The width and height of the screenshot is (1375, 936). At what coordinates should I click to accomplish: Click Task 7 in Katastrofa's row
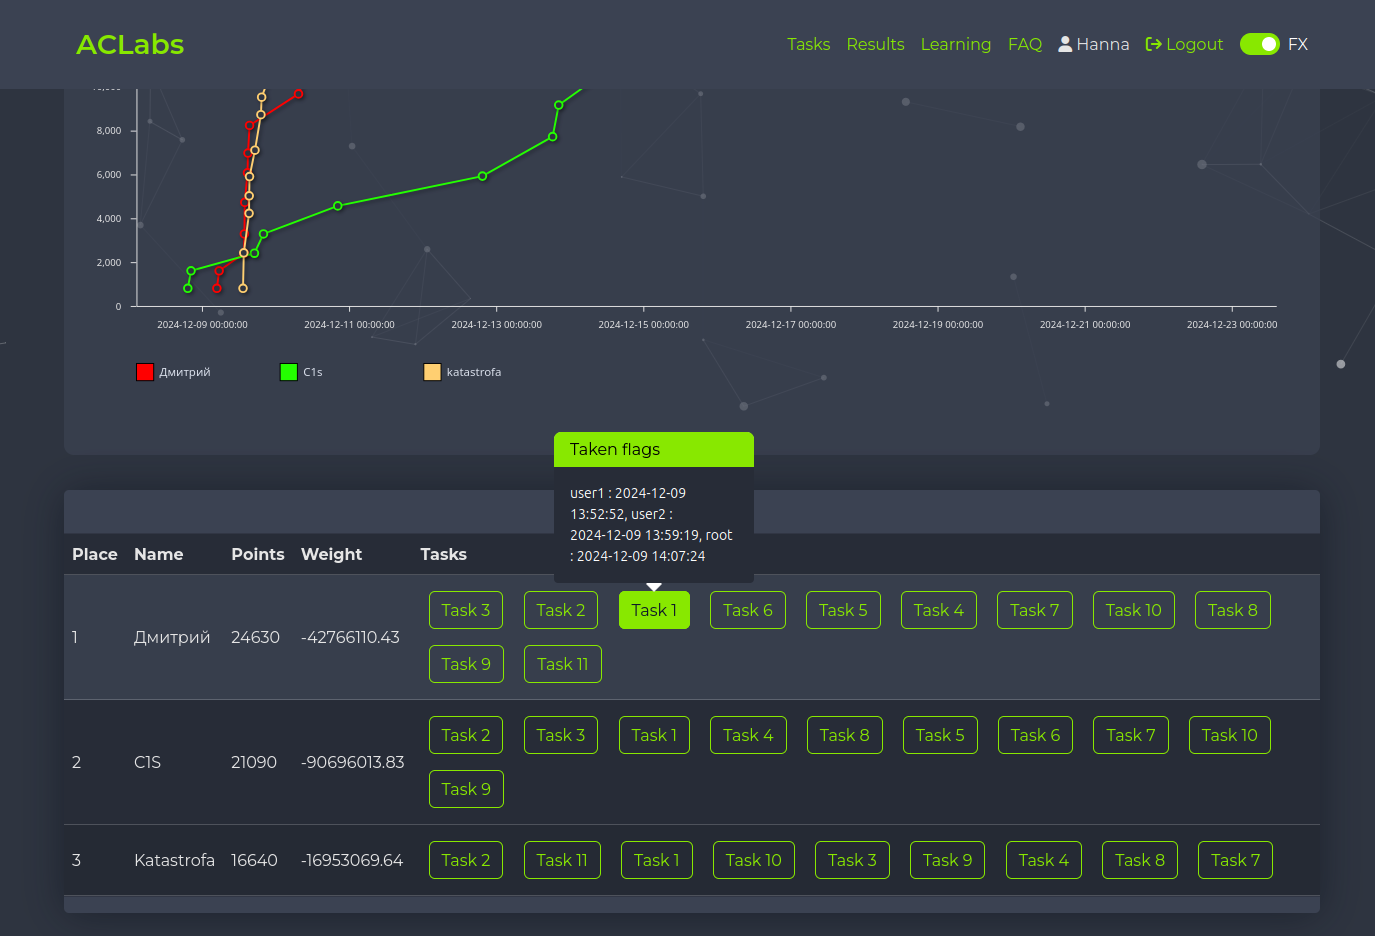click(1234, 860)
